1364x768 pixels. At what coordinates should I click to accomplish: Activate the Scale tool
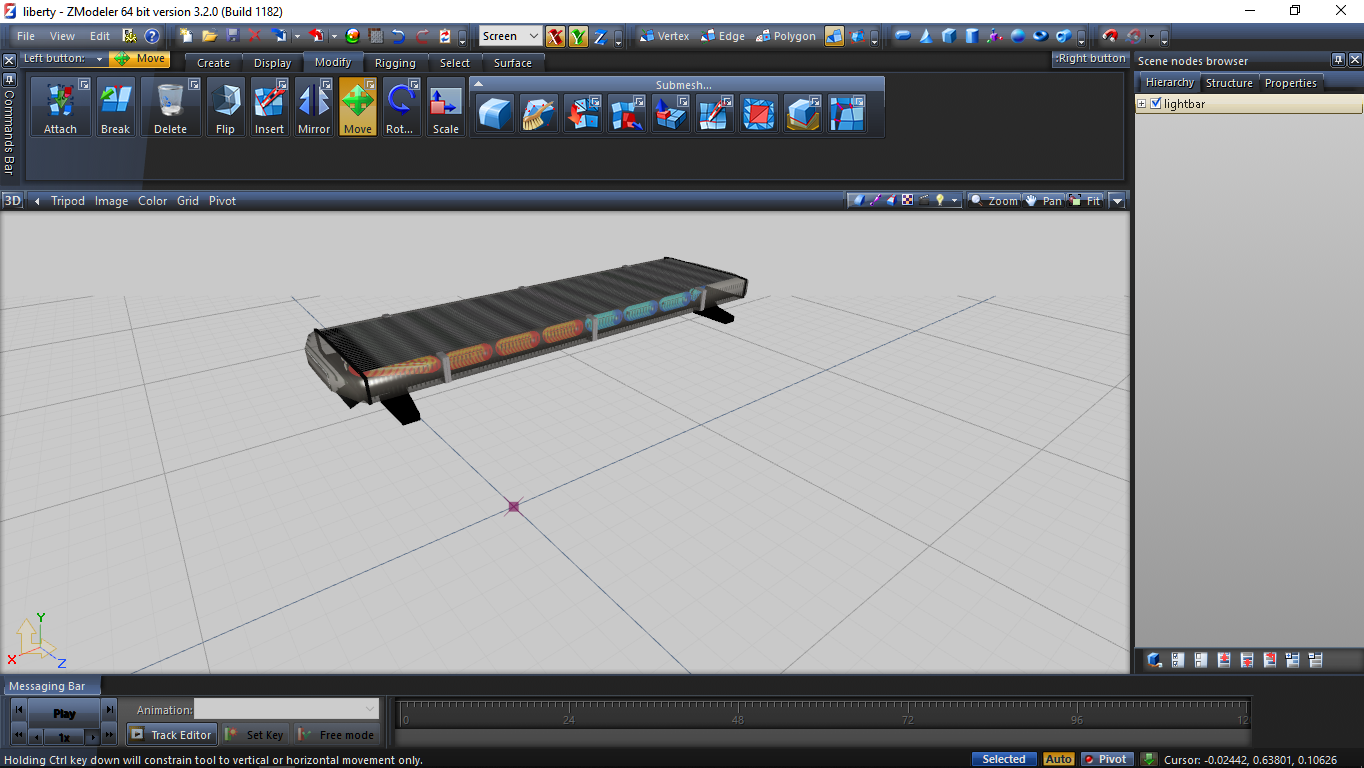click(x=445, y=107)
